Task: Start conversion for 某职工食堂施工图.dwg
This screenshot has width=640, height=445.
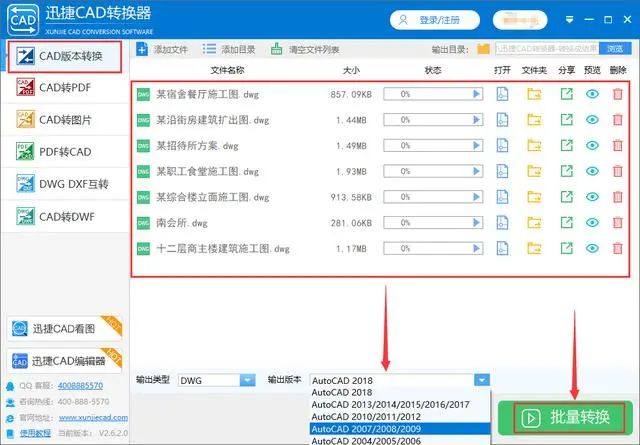Action: coord(476,171)
